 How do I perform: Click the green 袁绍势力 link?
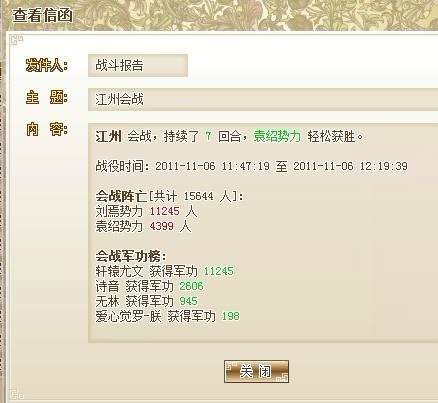277,136
